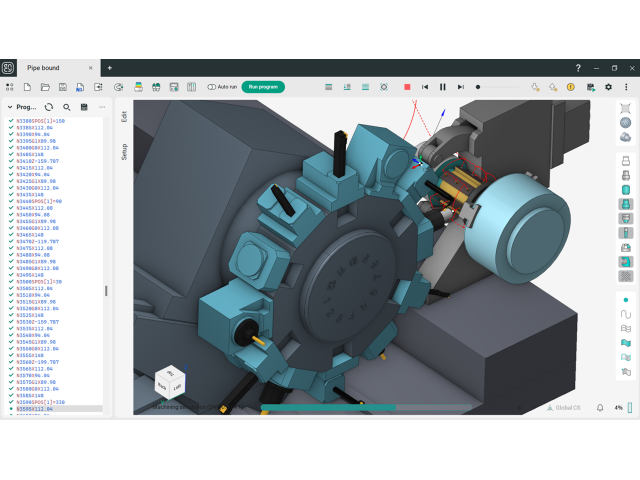
Task: Stop the simulation with the red stop button
Action: point(407,87)
